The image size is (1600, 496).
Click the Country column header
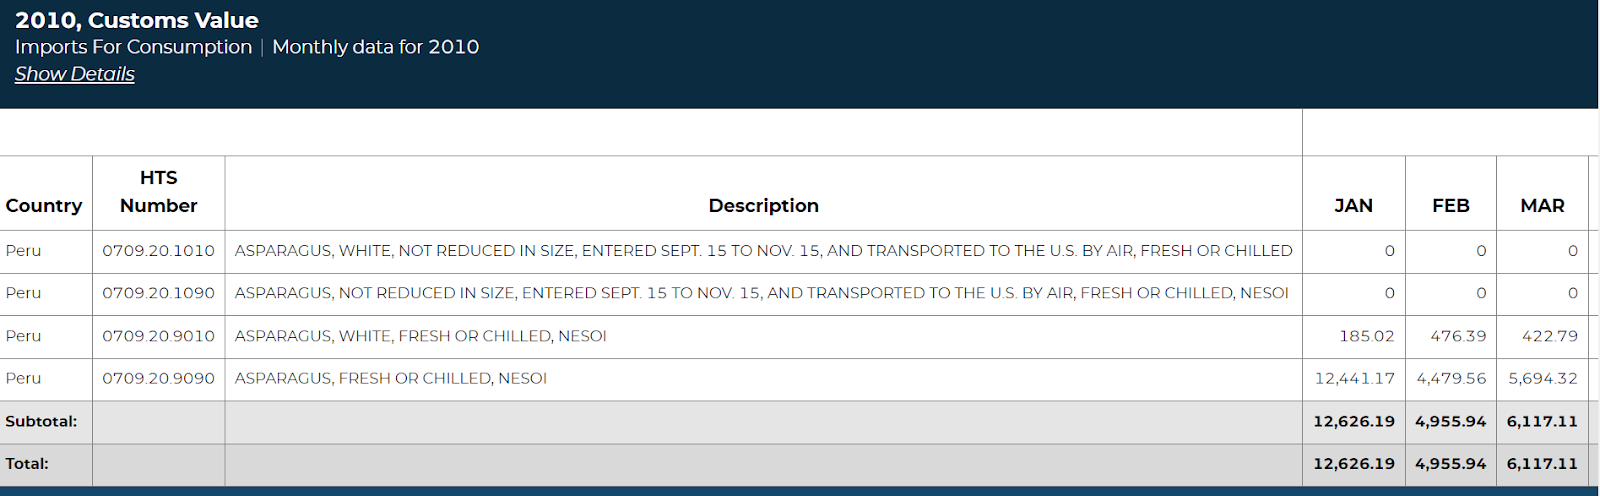44,205
